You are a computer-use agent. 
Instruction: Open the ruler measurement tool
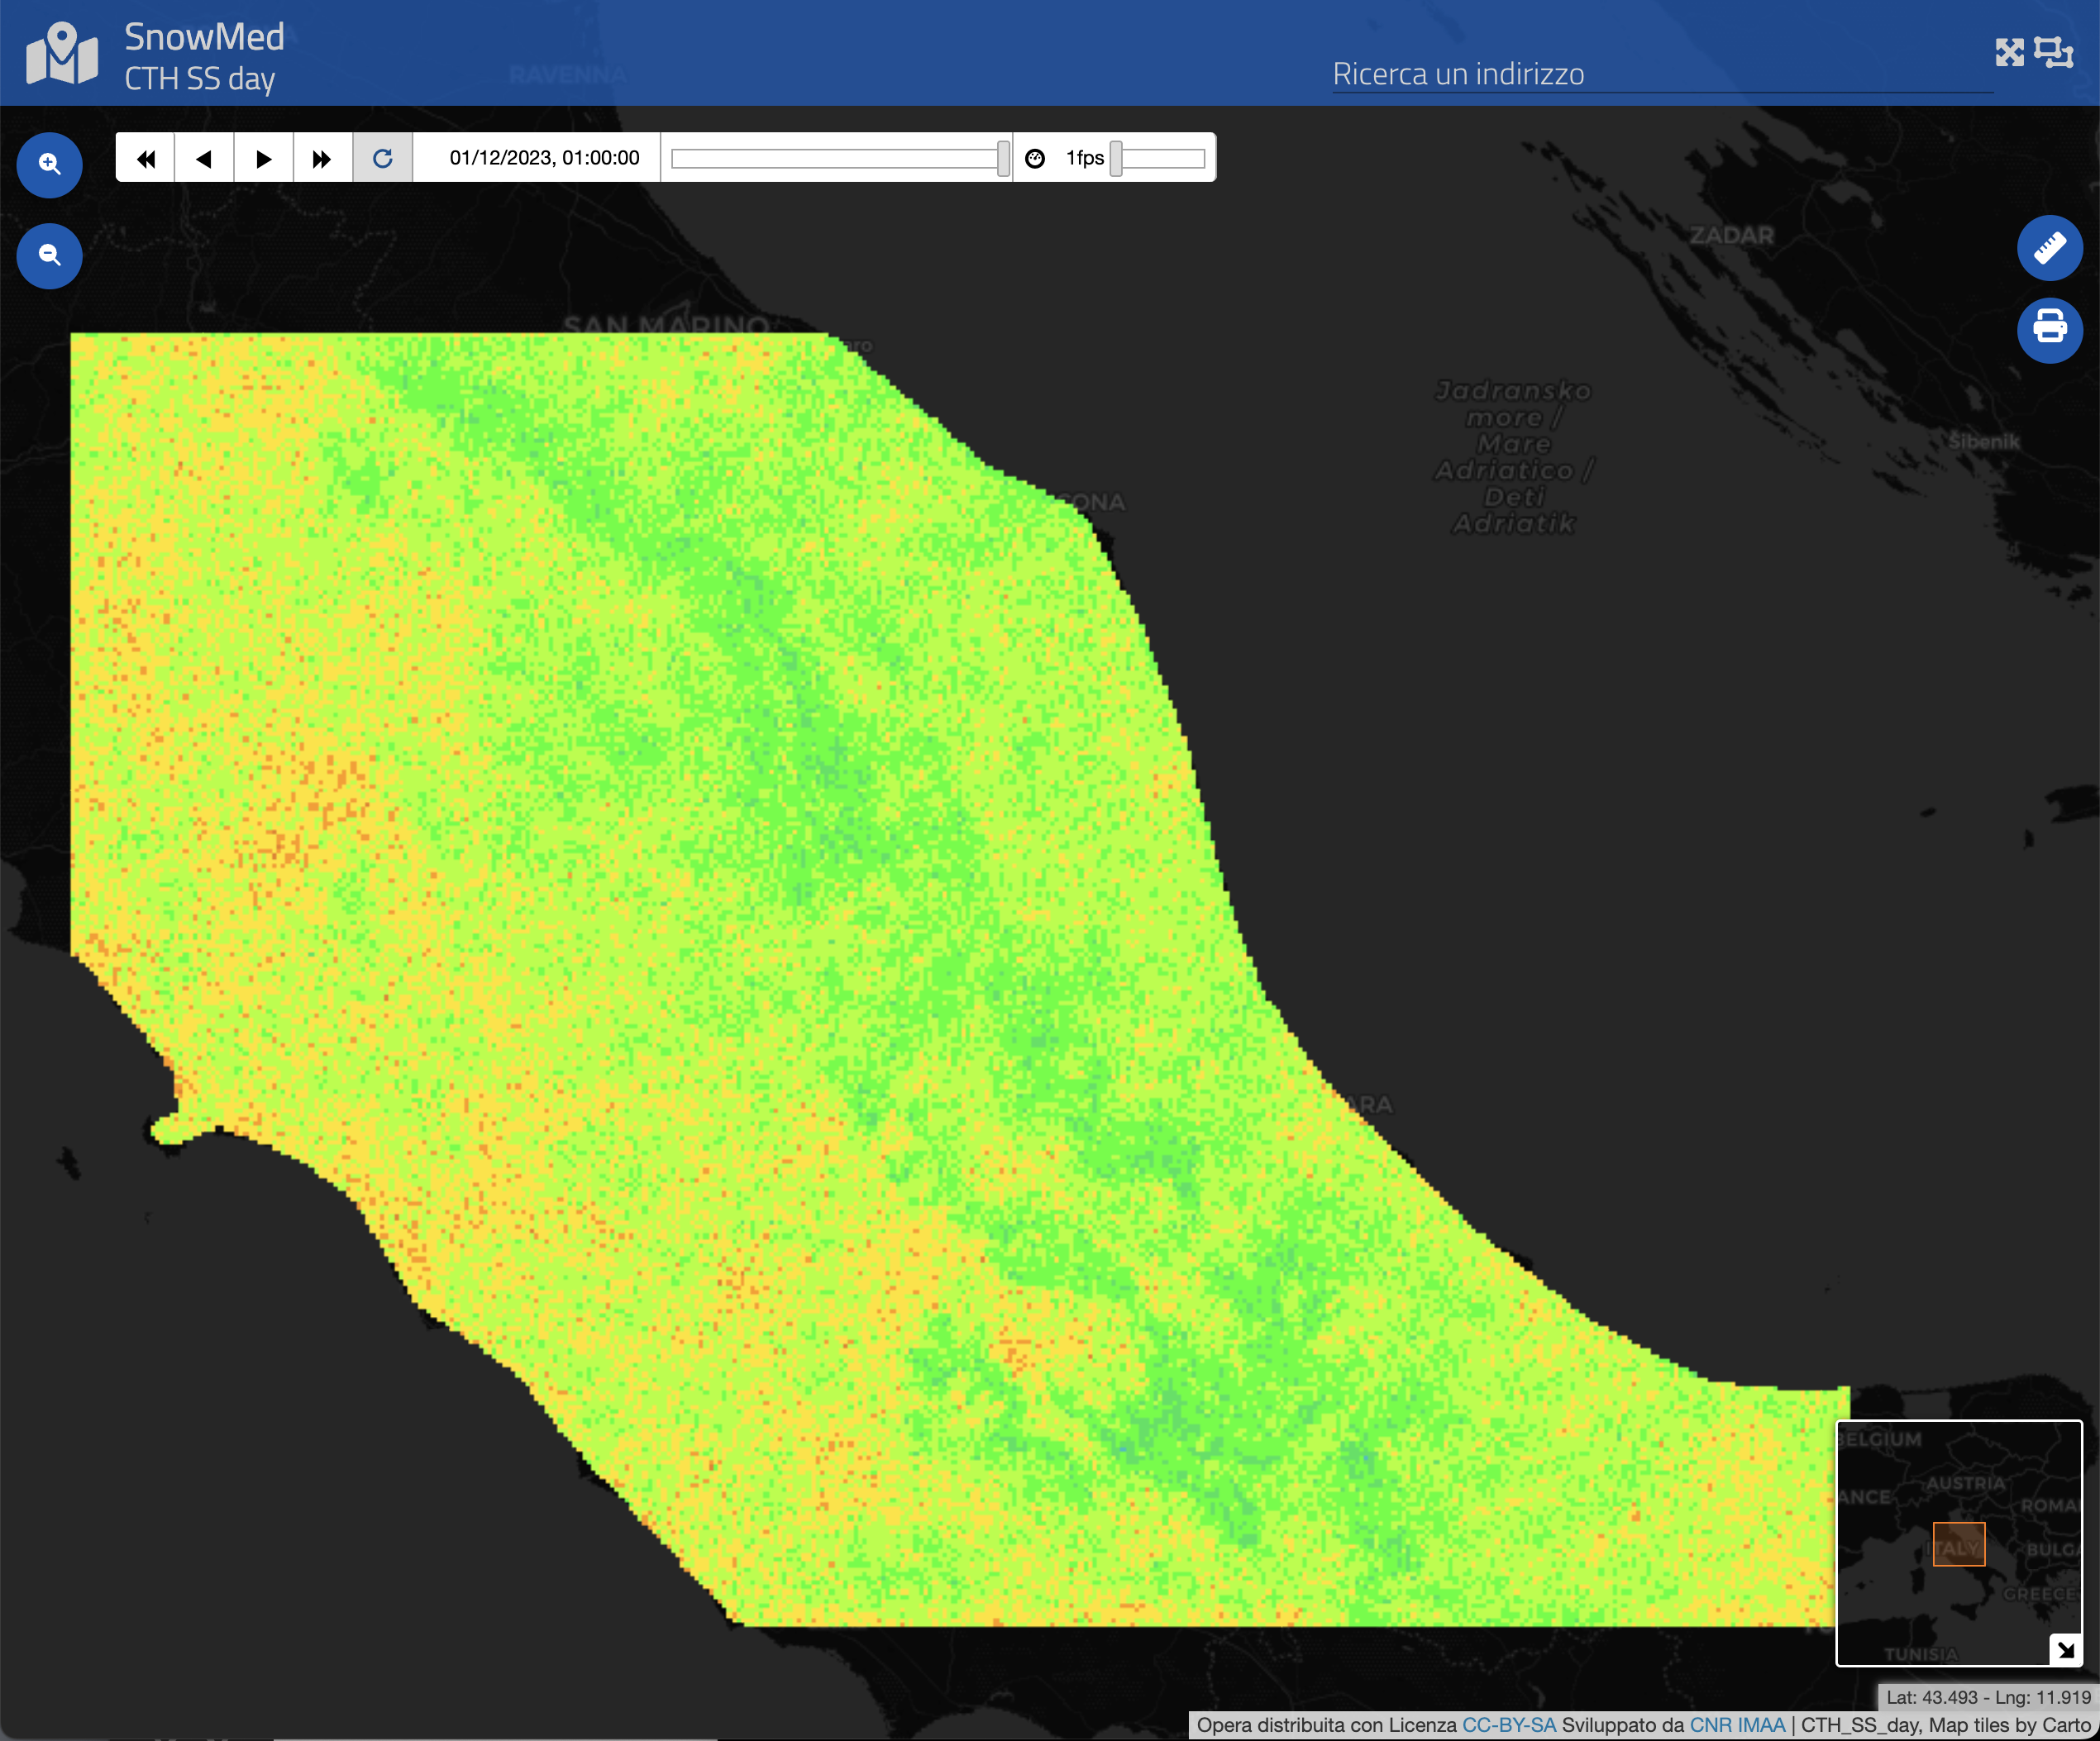[x=2049, y=248]
